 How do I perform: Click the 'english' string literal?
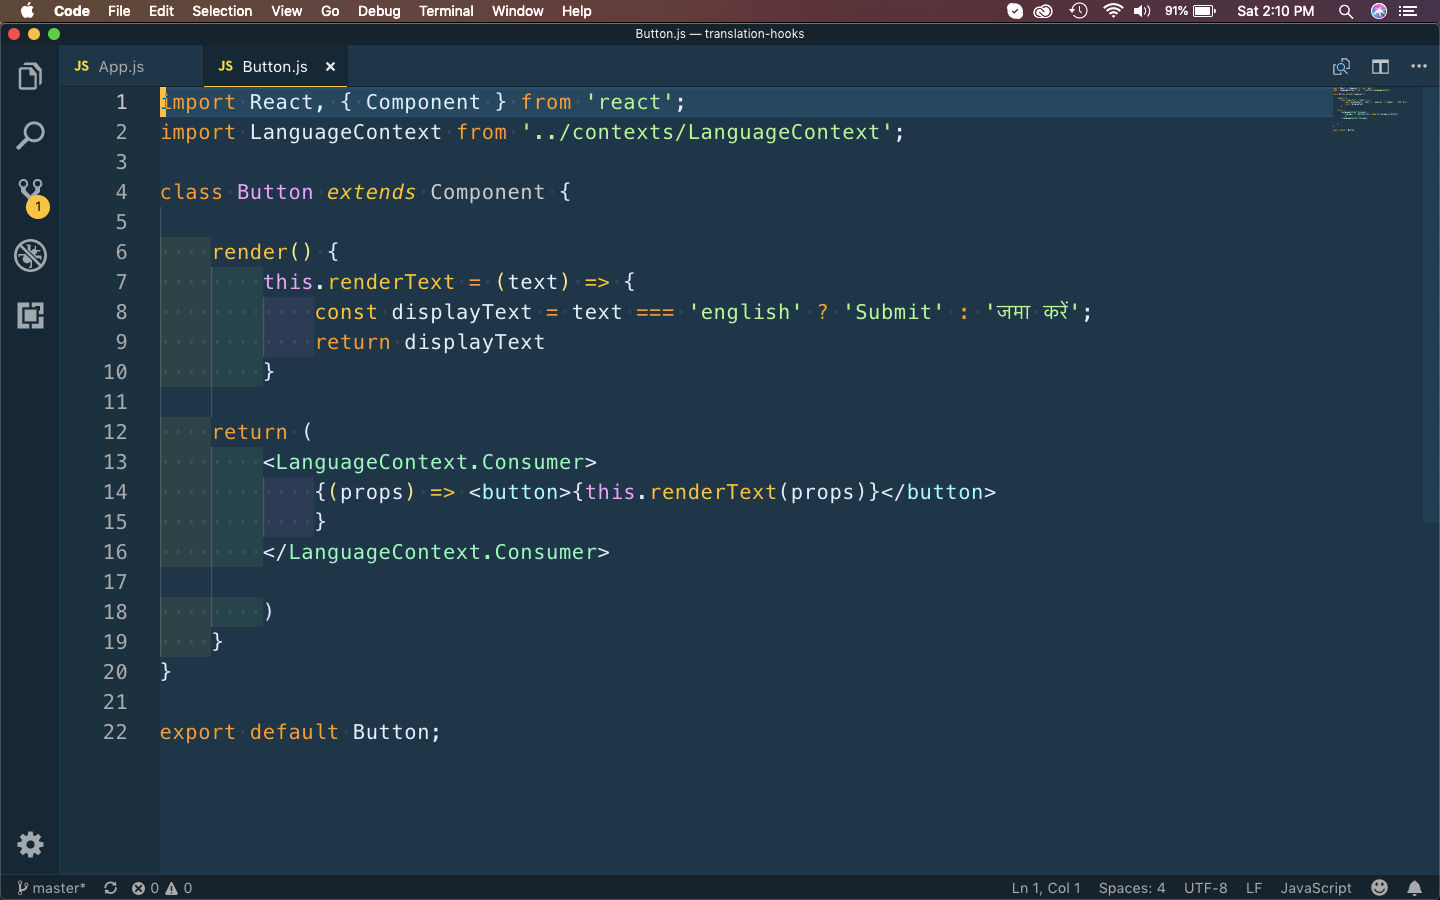745,312
